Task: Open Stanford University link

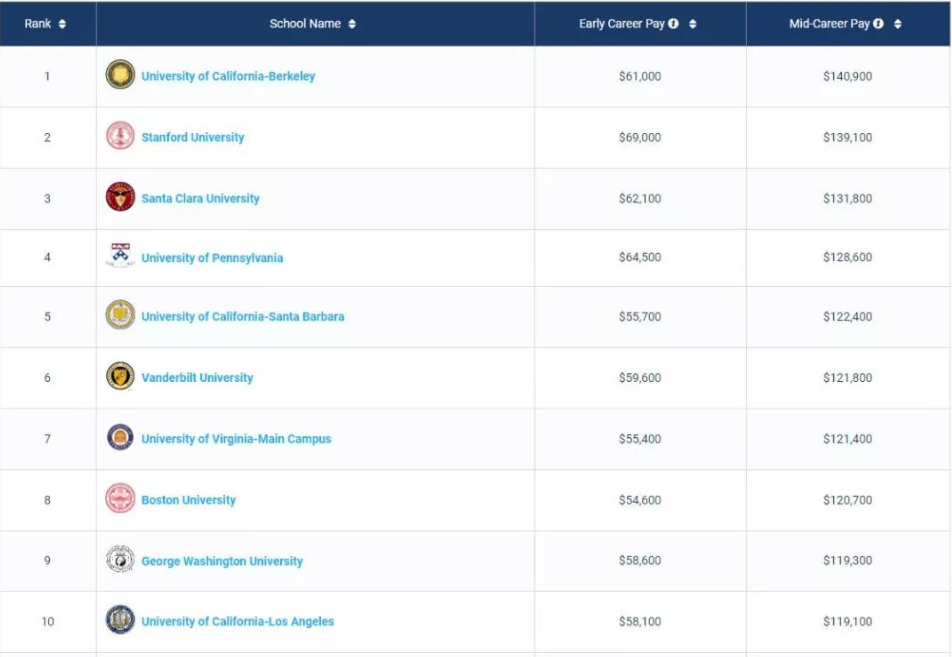Action: tap(193, 138)
